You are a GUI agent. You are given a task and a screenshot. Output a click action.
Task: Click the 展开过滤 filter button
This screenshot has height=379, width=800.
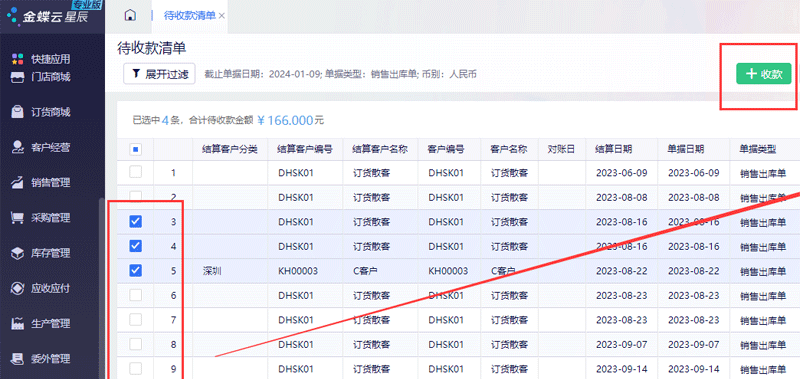[159, 74]
